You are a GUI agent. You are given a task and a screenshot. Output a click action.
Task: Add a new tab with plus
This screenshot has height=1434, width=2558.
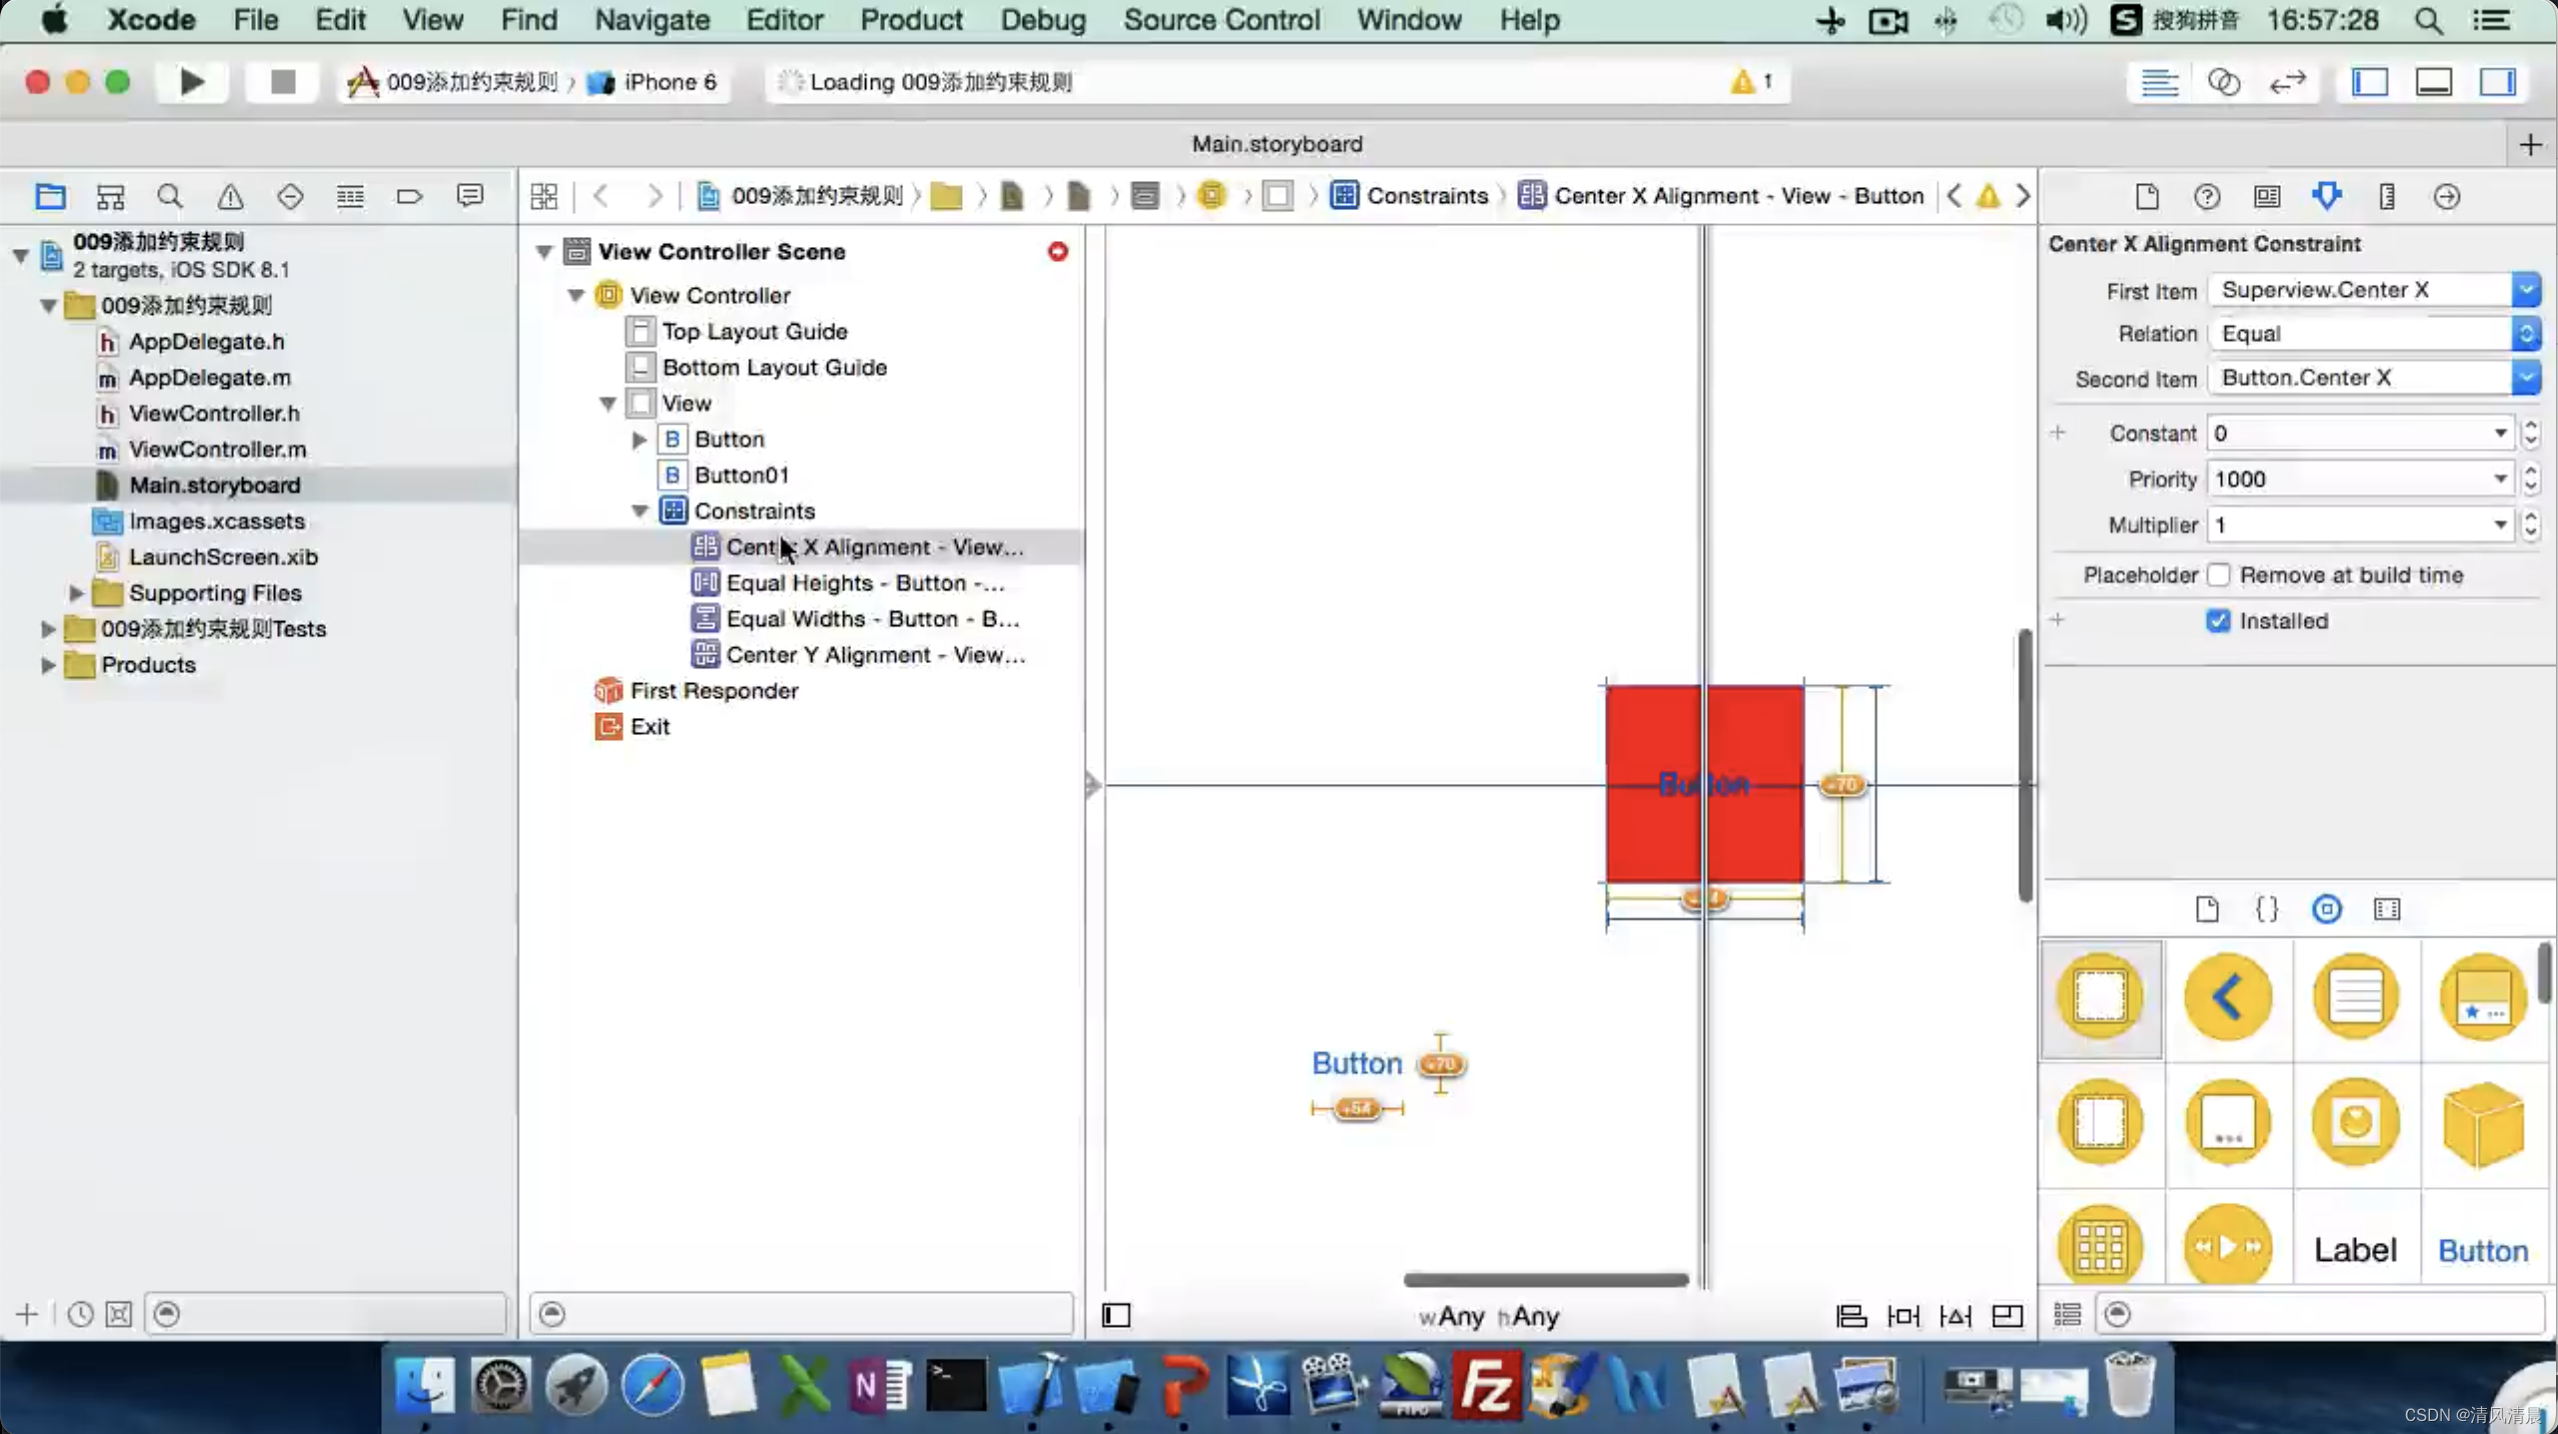coord(2530,145)
